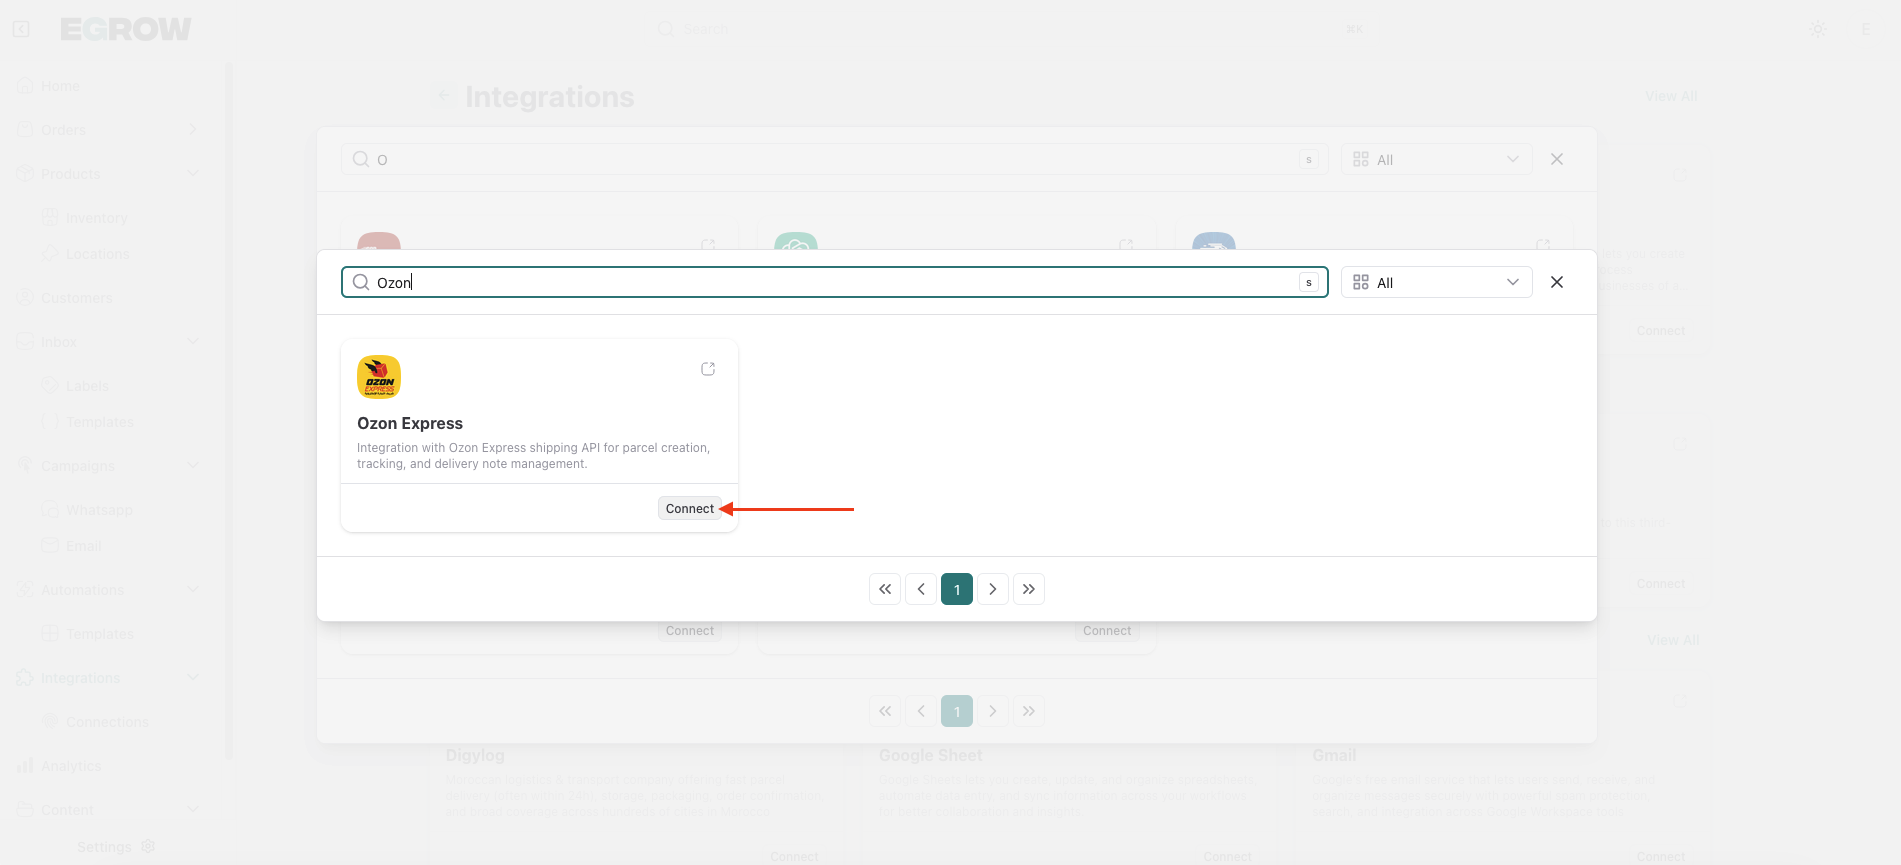Click the Campaigns megaphone icon in the sidebar

pyautogui.click(x=26, y=466)
